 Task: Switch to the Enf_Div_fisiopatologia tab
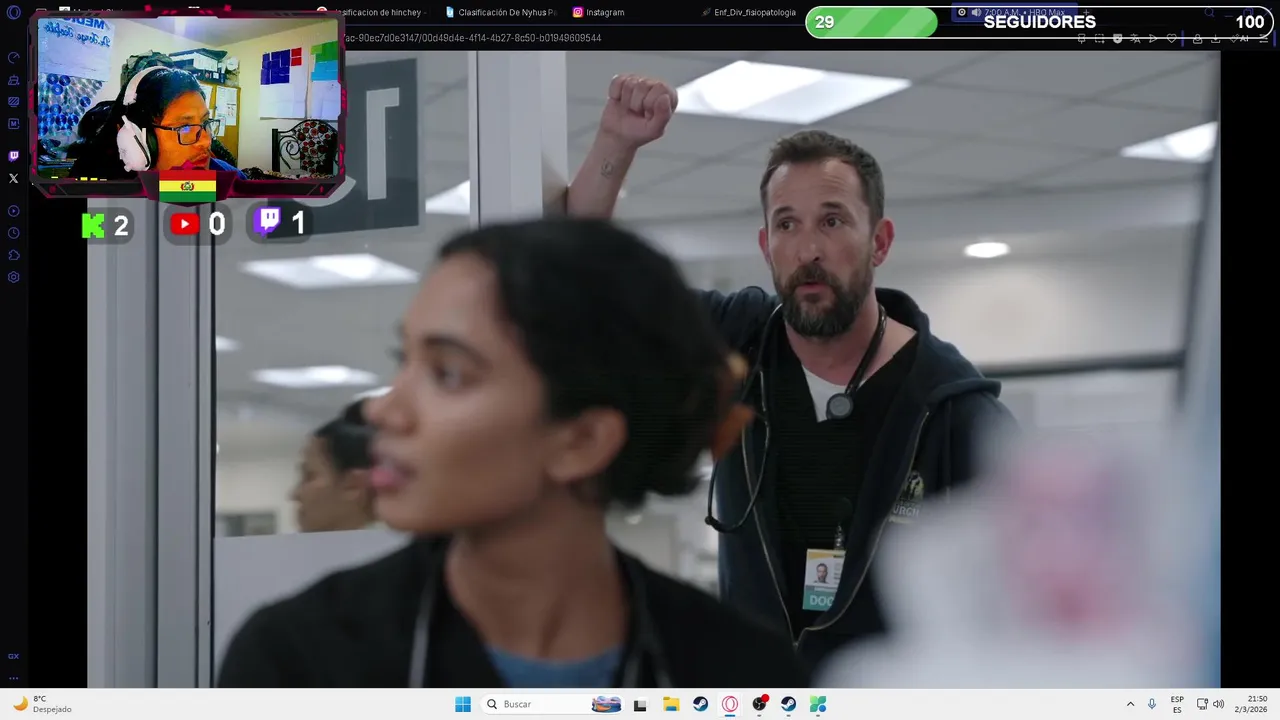click(x=750, y=12)
